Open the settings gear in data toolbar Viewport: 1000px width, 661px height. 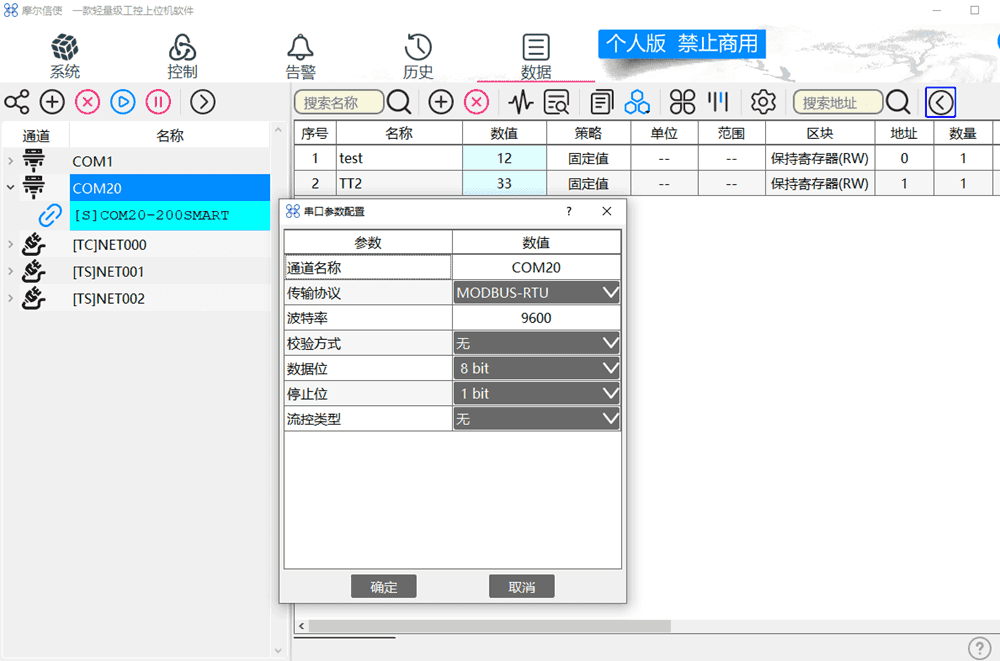pyautogui.click(x=764, y=102)
